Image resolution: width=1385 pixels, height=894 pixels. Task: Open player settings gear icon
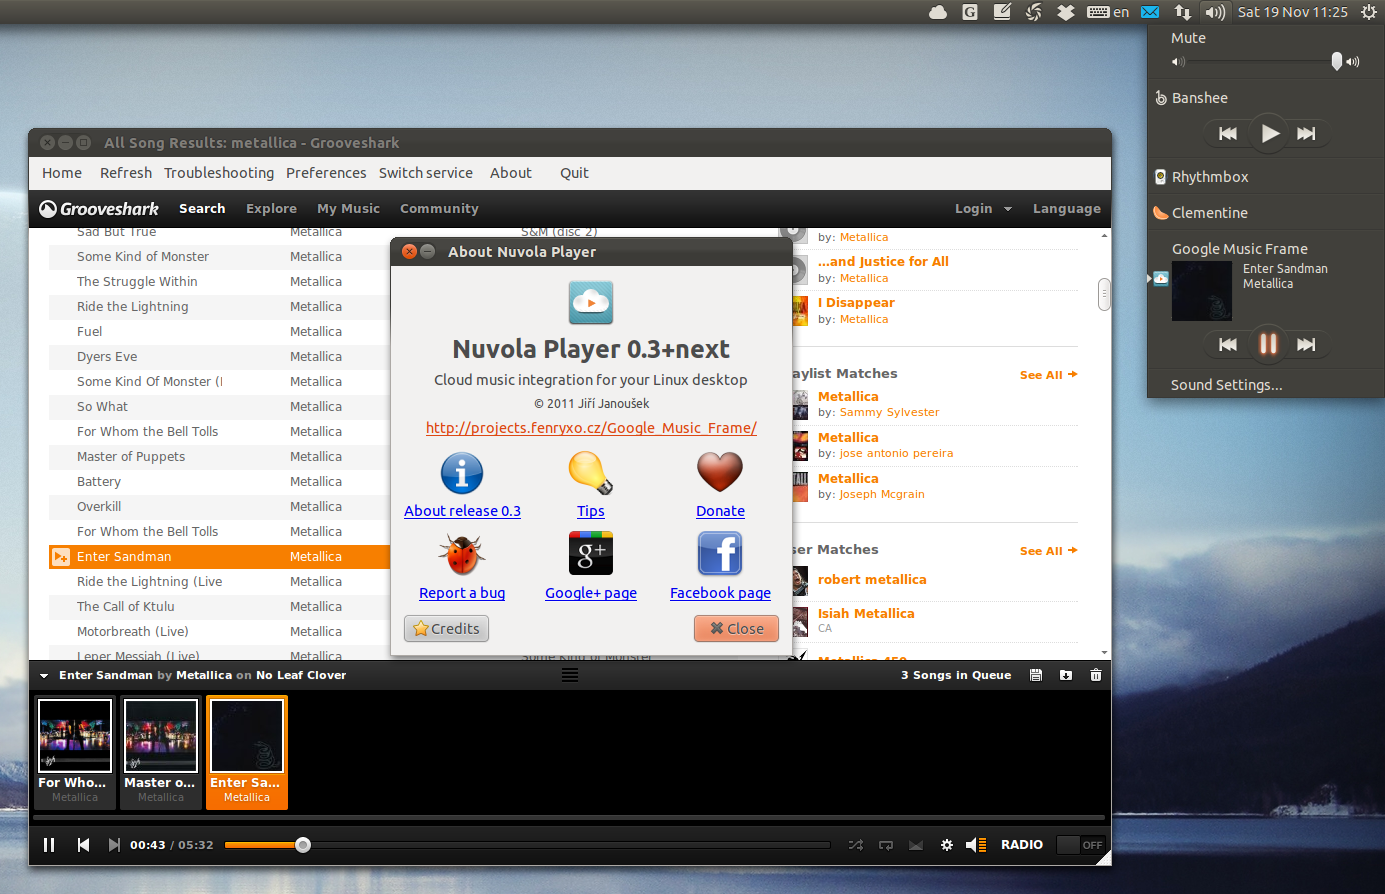coord(947,845)
